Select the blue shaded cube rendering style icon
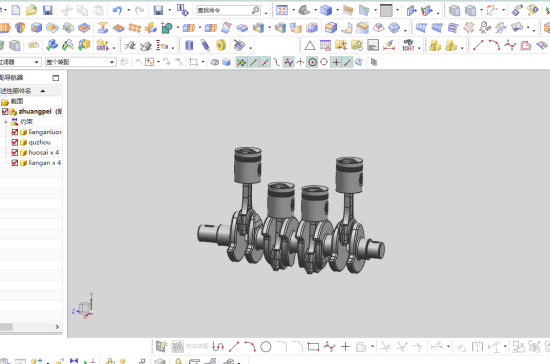Image resolution: width=550 pixels, height=364 pixels. pyautogui.click(x=326, y=10)
